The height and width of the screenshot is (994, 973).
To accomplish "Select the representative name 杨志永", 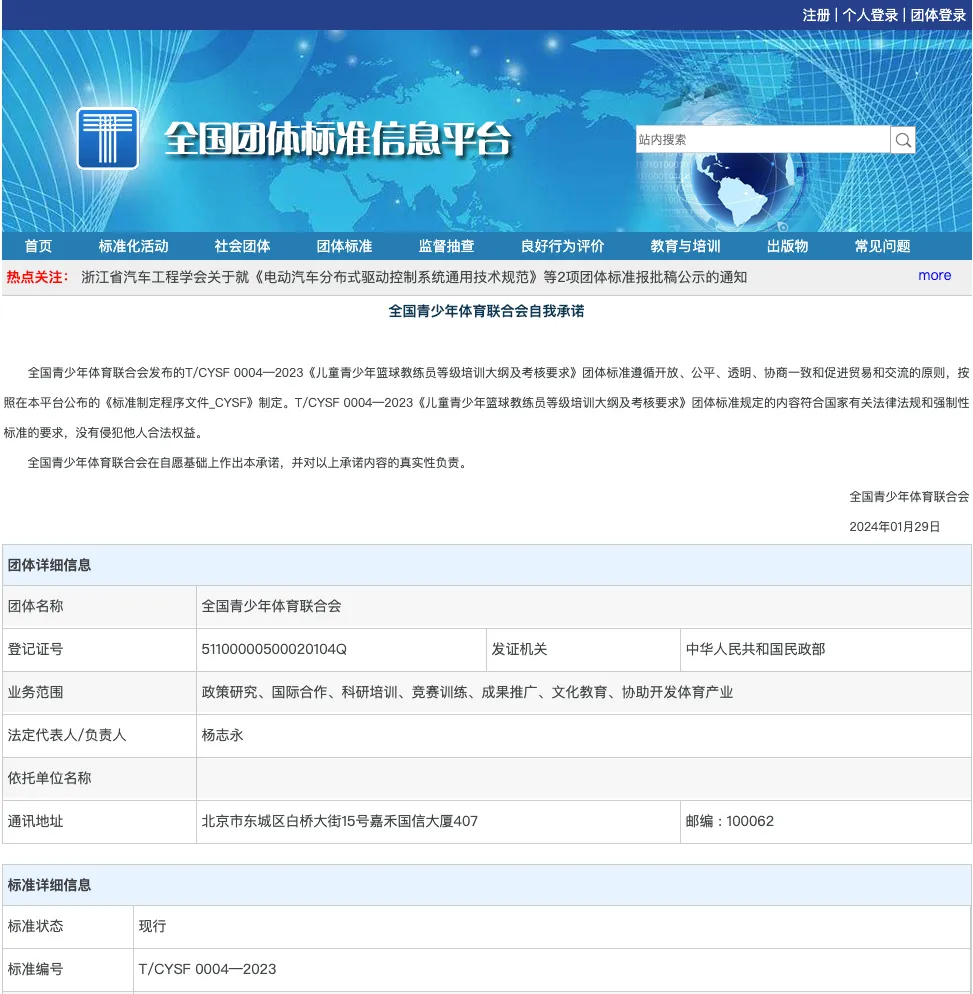I will click(222, 735).
